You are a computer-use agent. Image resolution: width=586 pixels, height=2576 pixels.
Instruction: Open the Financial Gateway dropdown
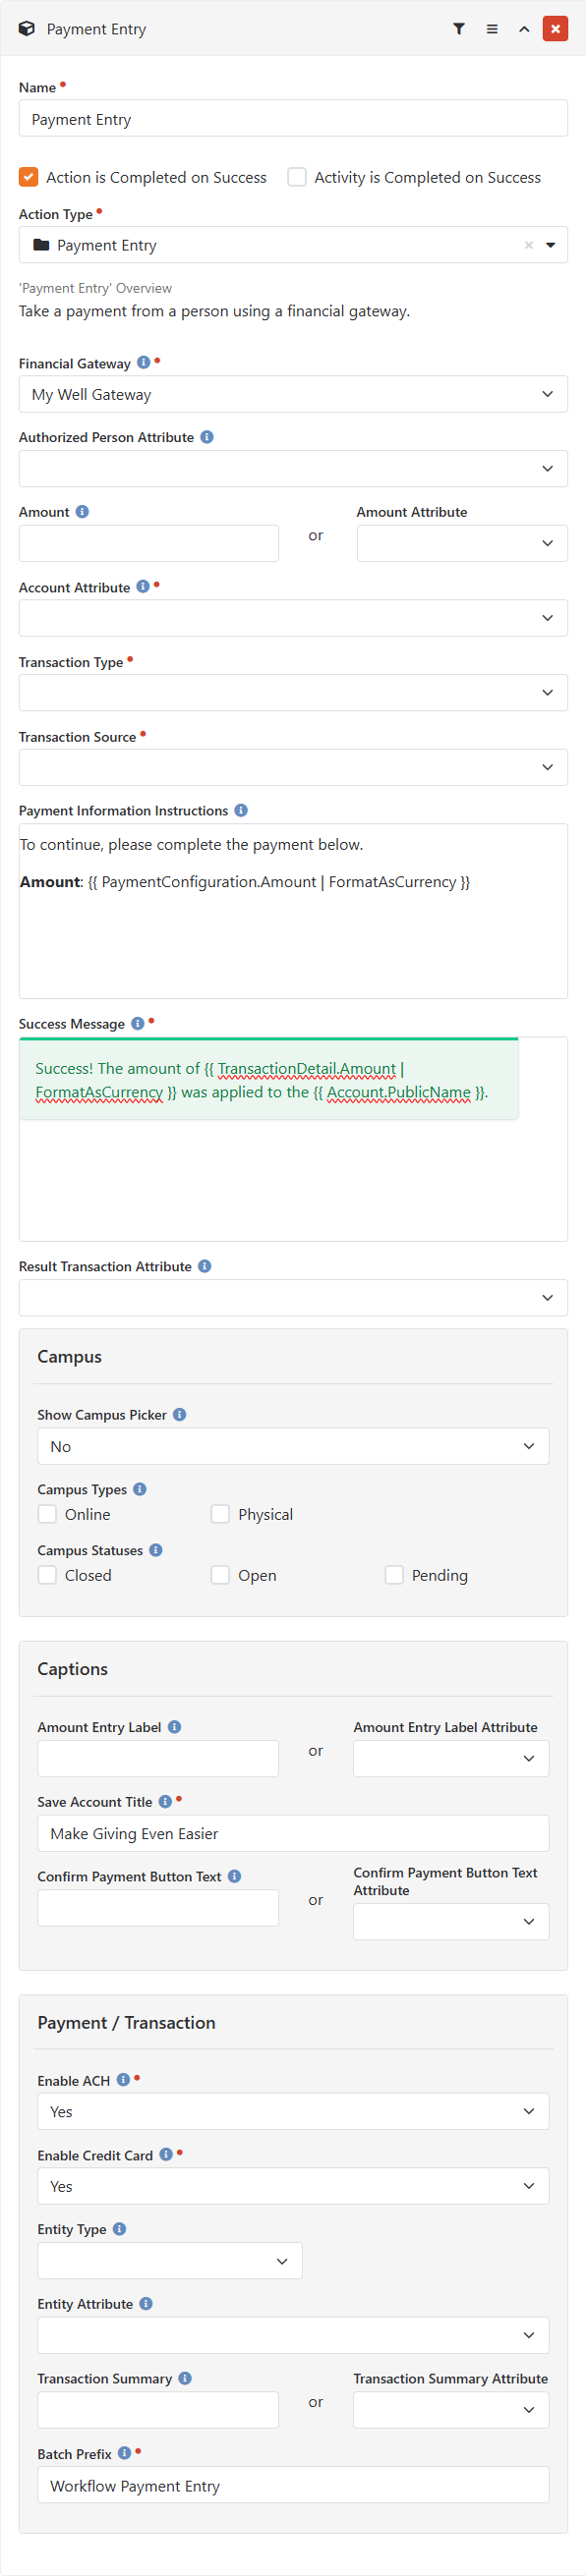coord(293,394)
